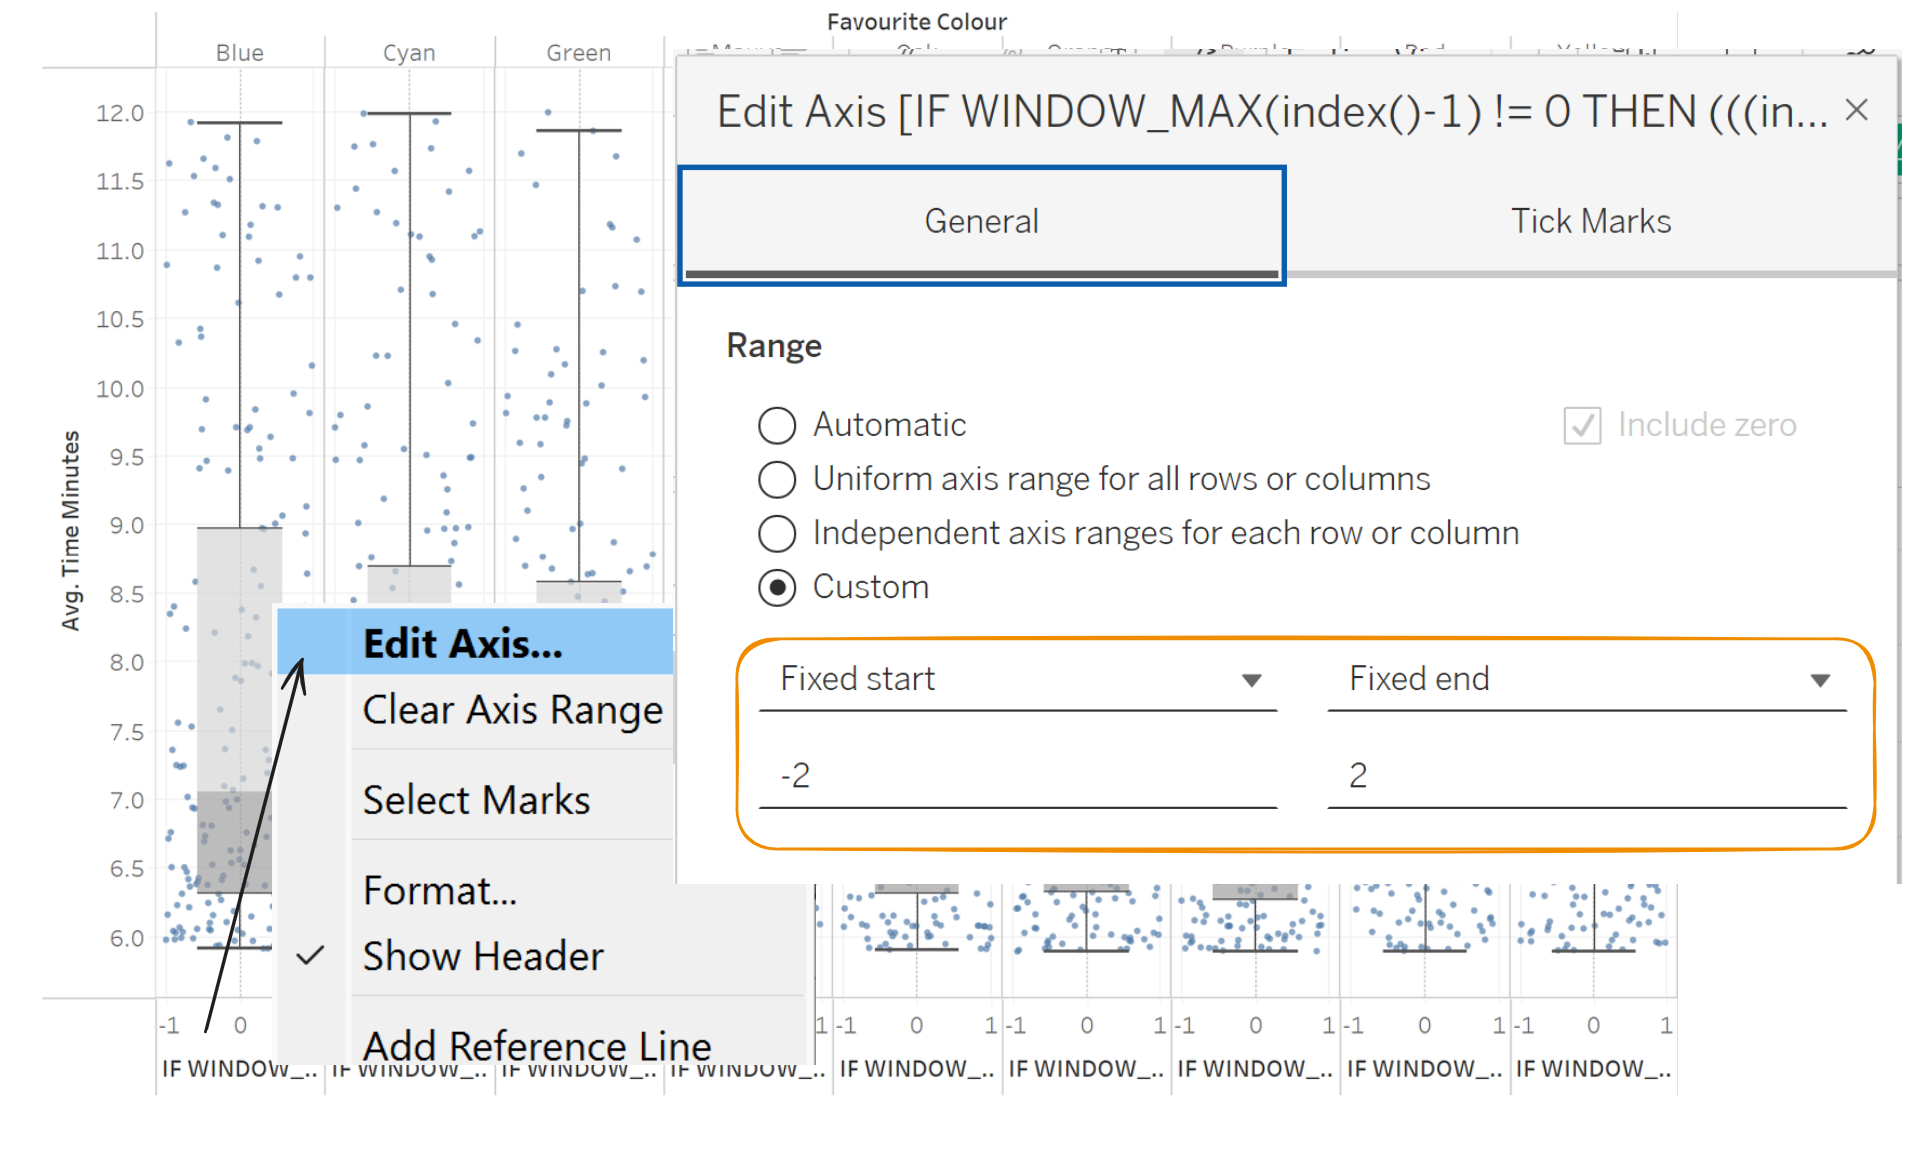
Task: Choose Uniform axis range radio button
Action: [777, 479]
